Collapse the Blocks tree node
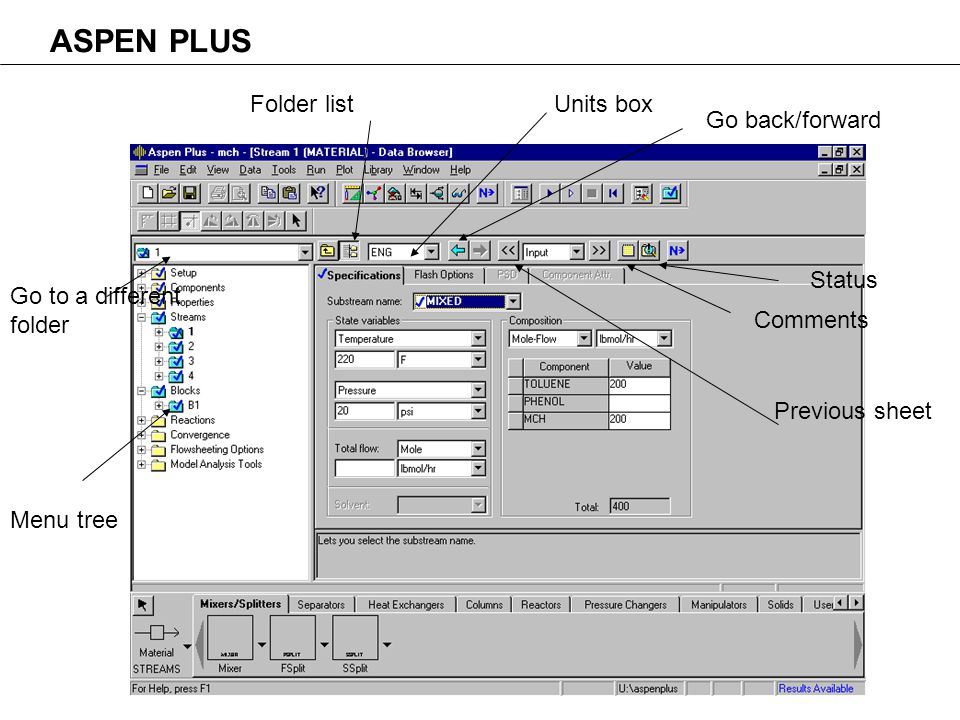Viewport: 960px width, 720px height. (141, 391)
